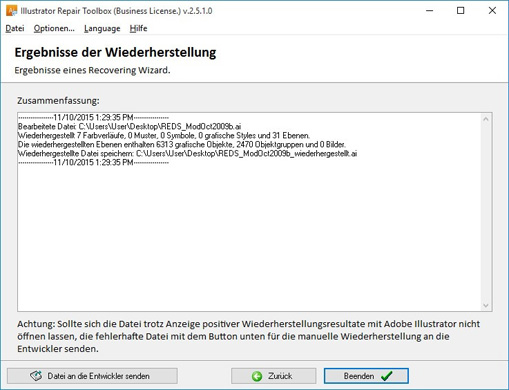Click the summary scrollbar down arrow
509x390 pixels.
(x=486, y=305)
